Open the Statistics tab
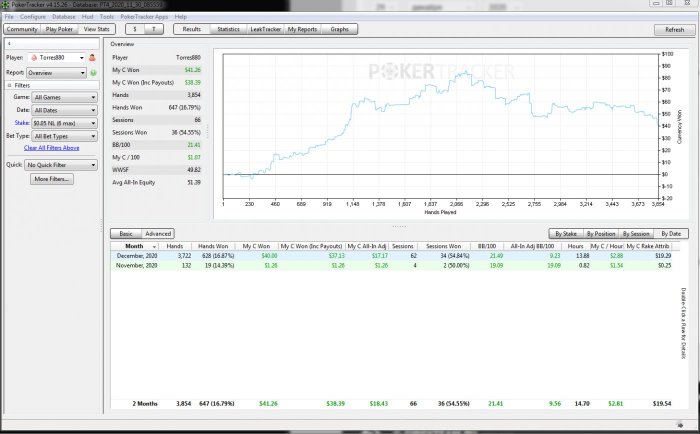Screen dimensions: 700x434 [227, 30]
